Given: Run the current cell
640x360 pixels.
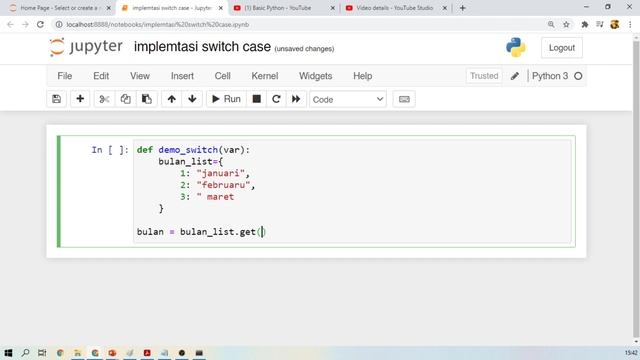Looking at the screenshot, I should click(226, 99).
